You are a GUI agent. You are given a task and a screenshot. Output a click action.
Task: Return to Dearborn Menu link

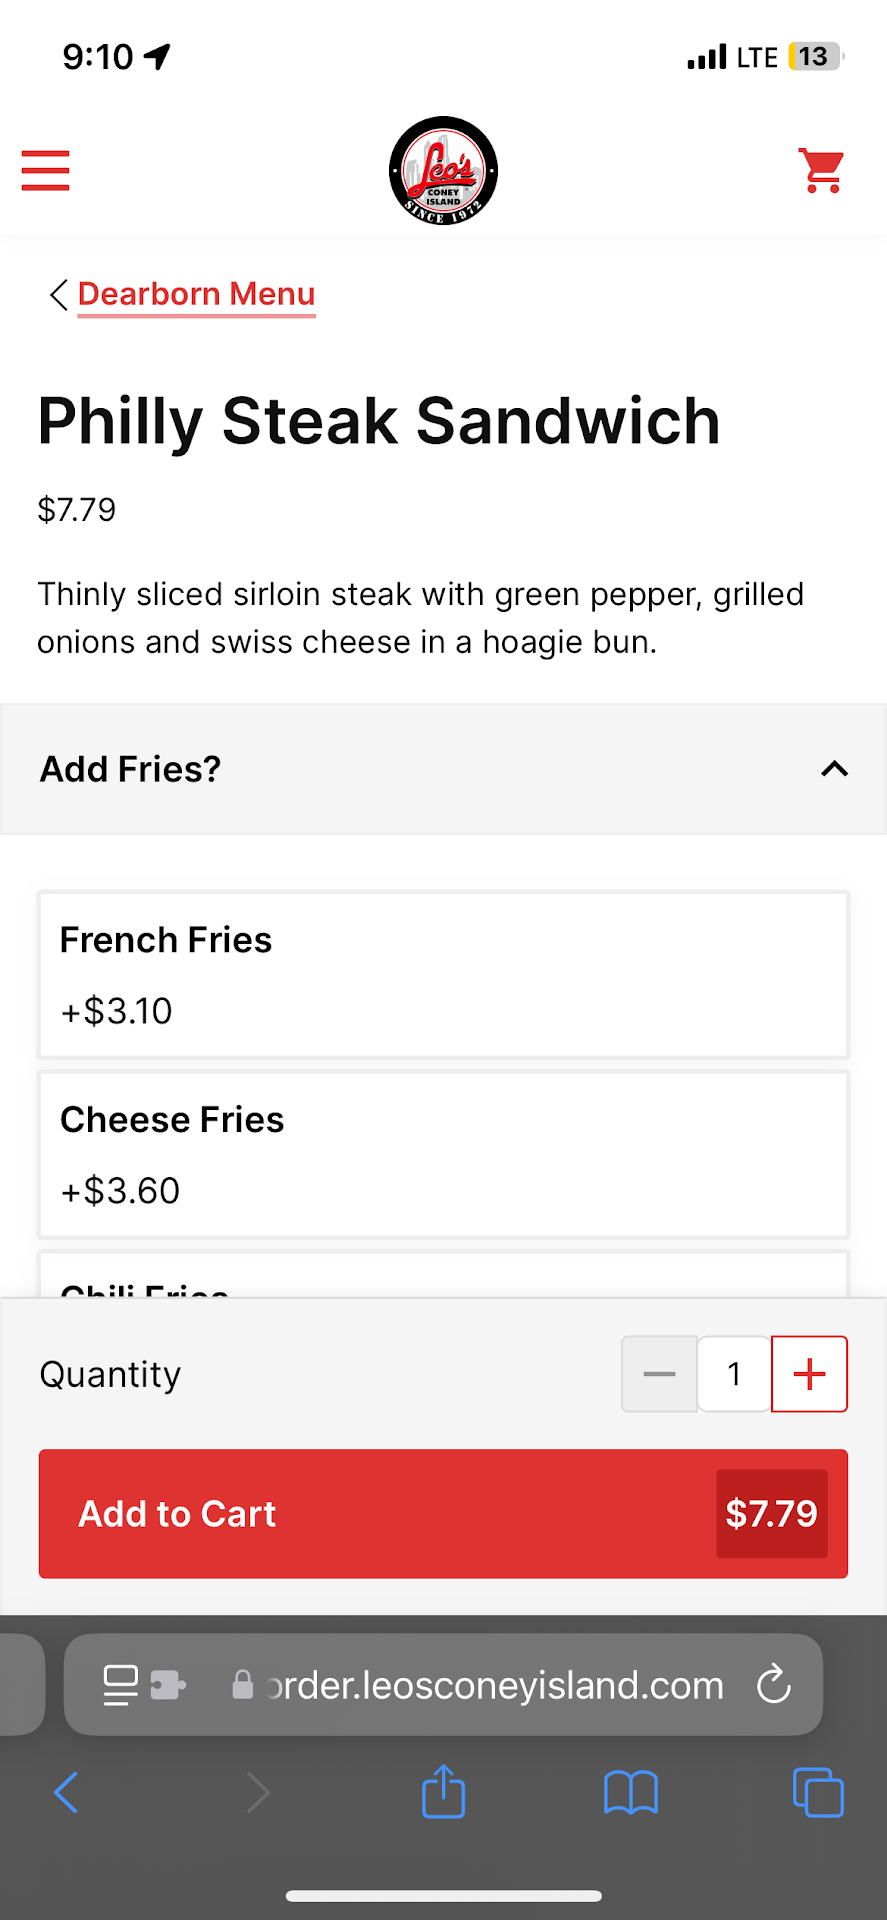(196, 294)
